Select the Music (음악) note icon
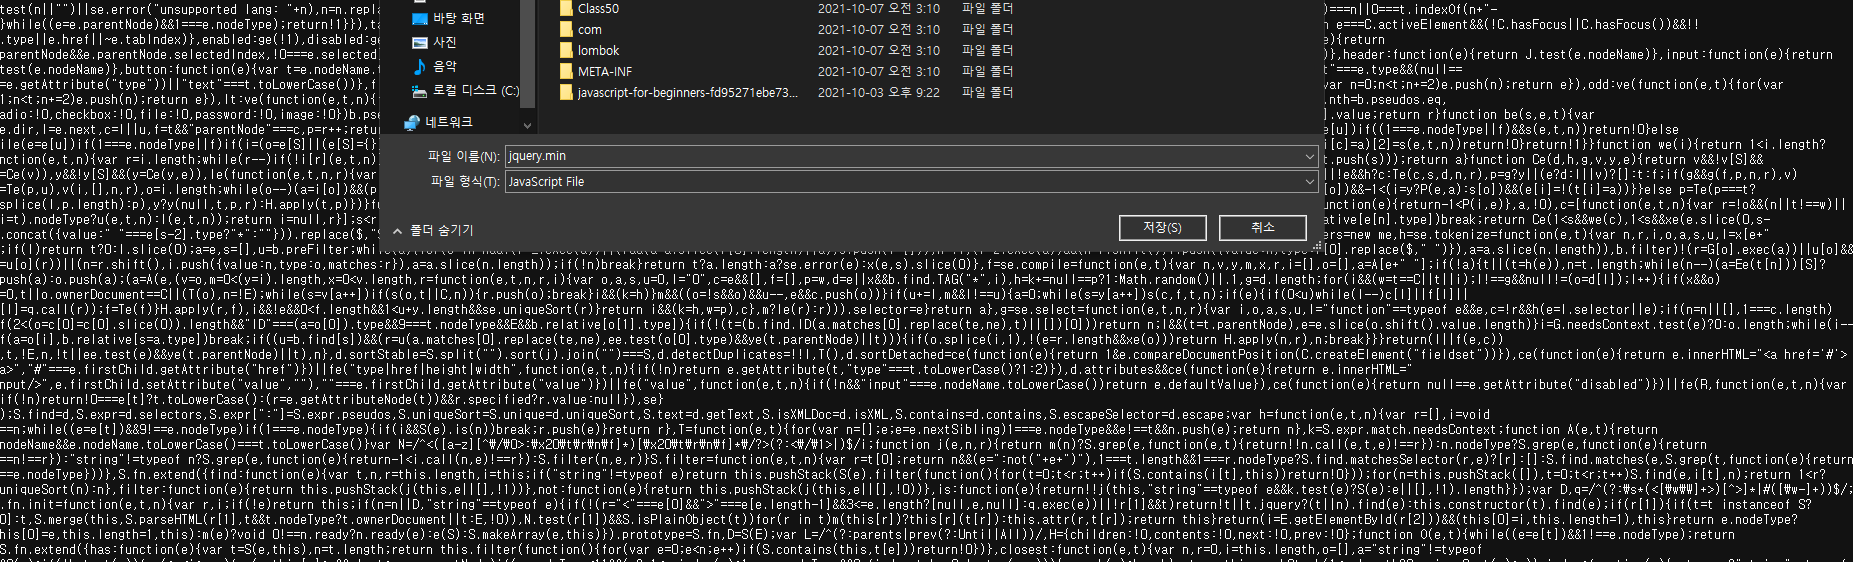The image size is (1853, 562). tap(420, 66)
